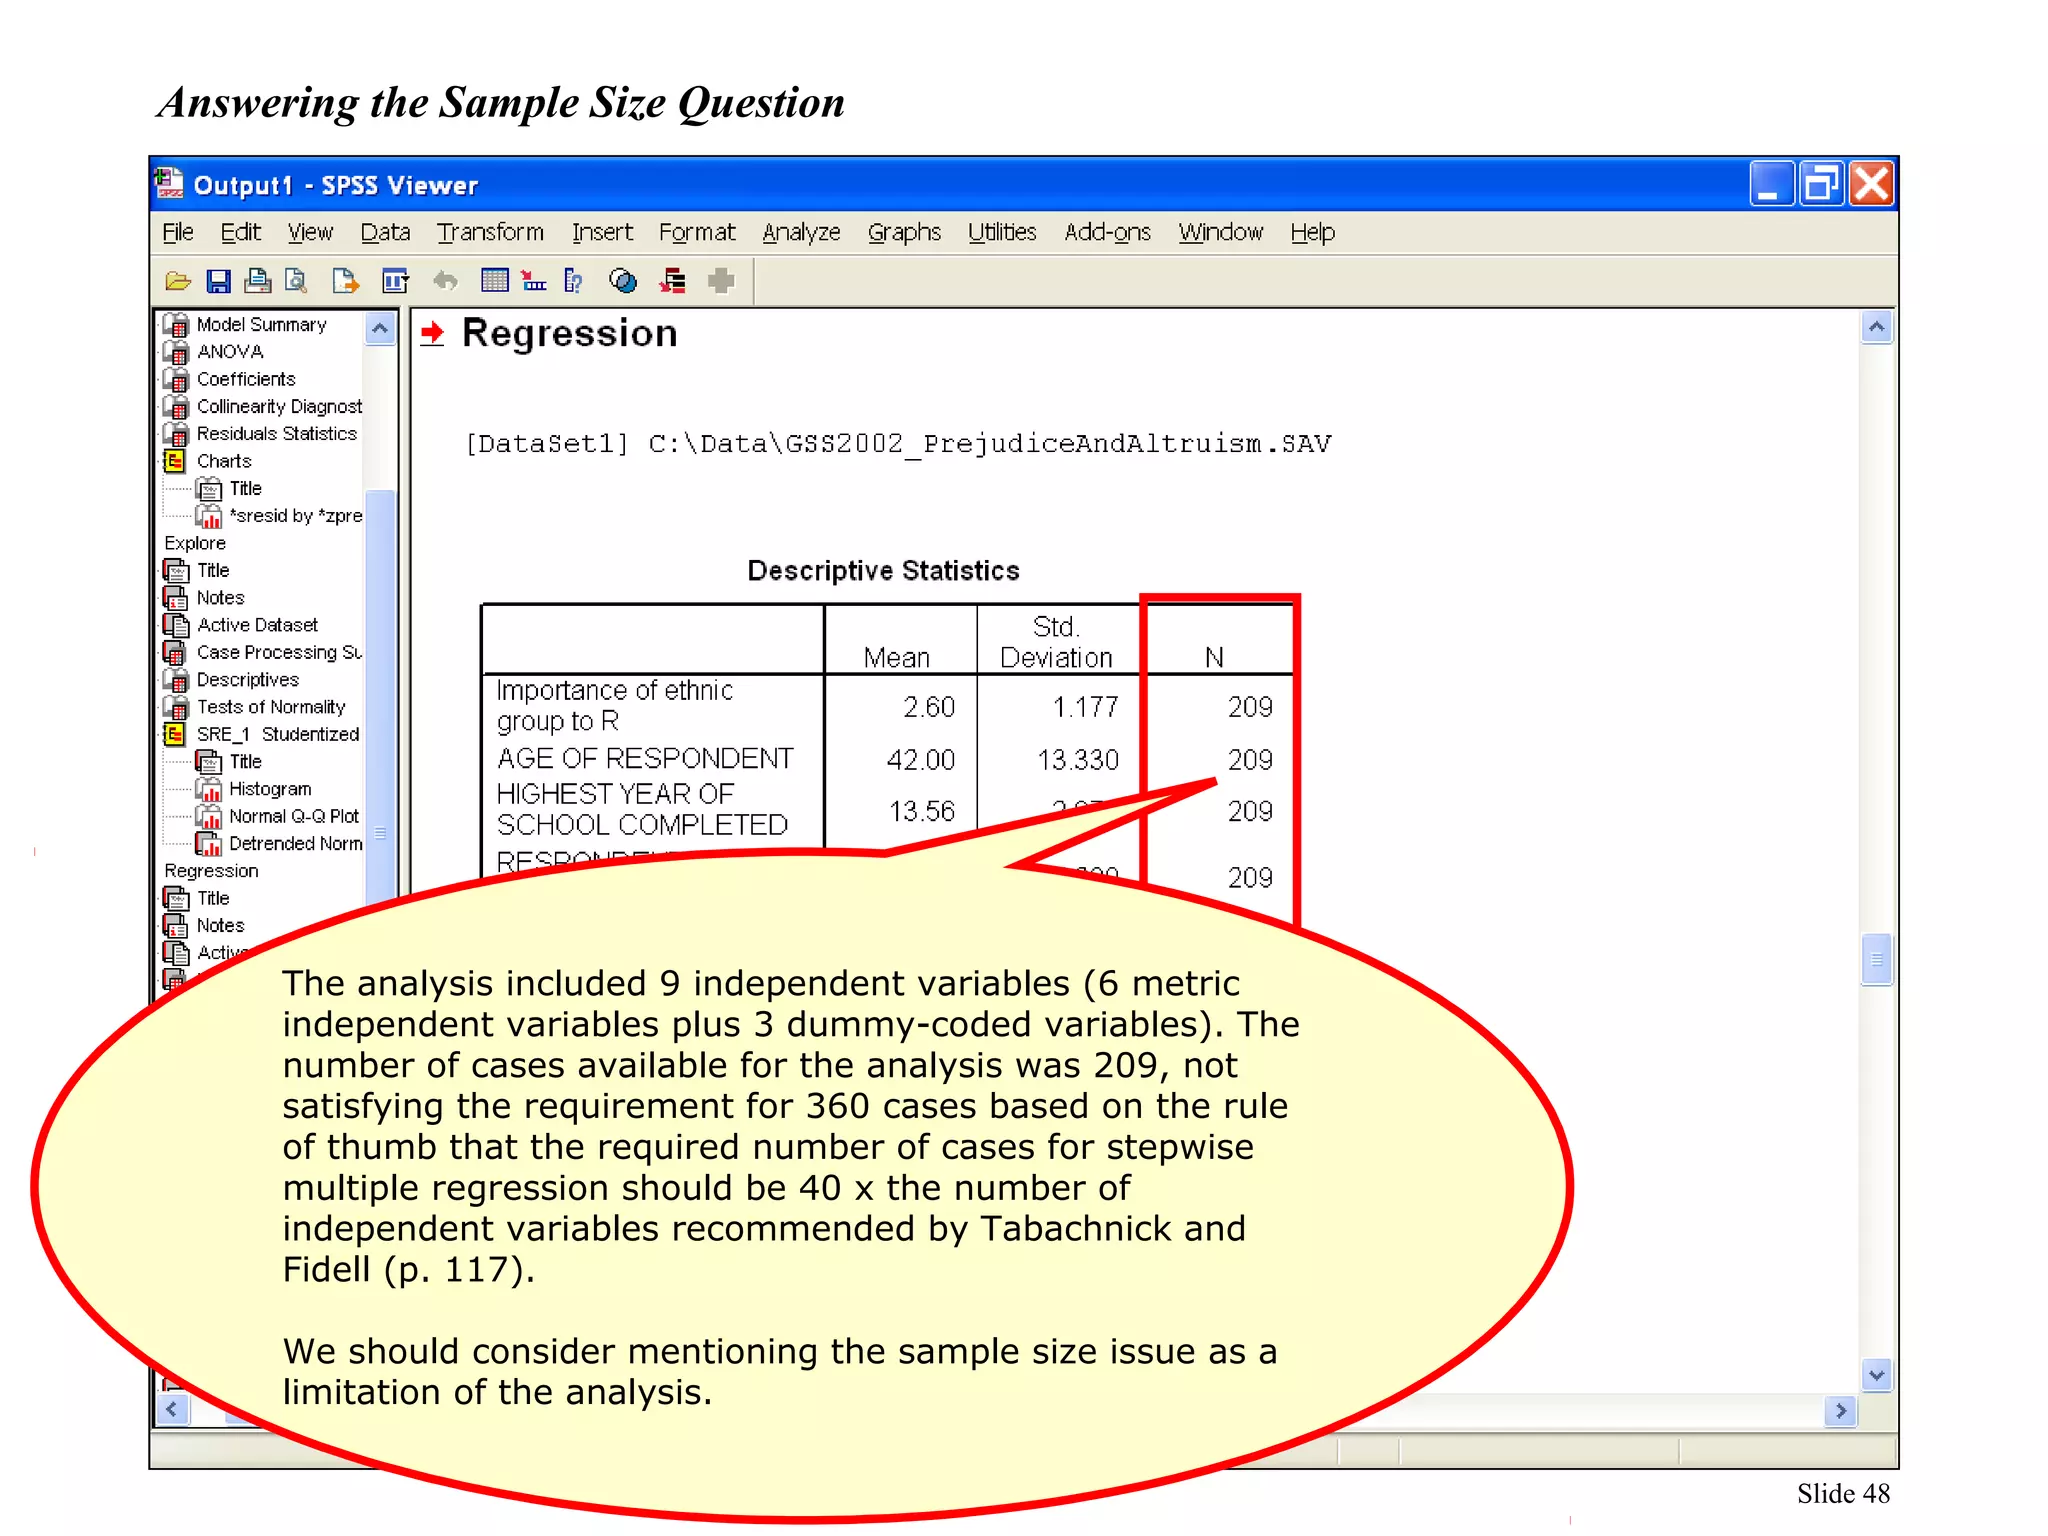Click the Print Preview icon
The height and width of the screenshot is (1536, 2048).
point(296,281)
